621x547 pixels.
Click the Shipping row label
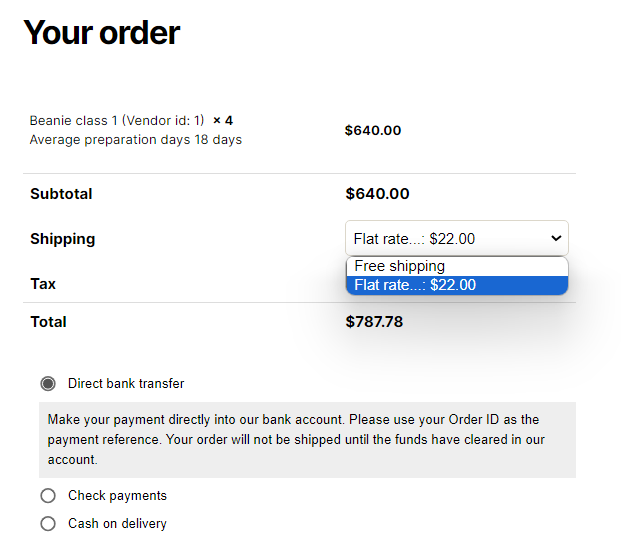point(63,239)
